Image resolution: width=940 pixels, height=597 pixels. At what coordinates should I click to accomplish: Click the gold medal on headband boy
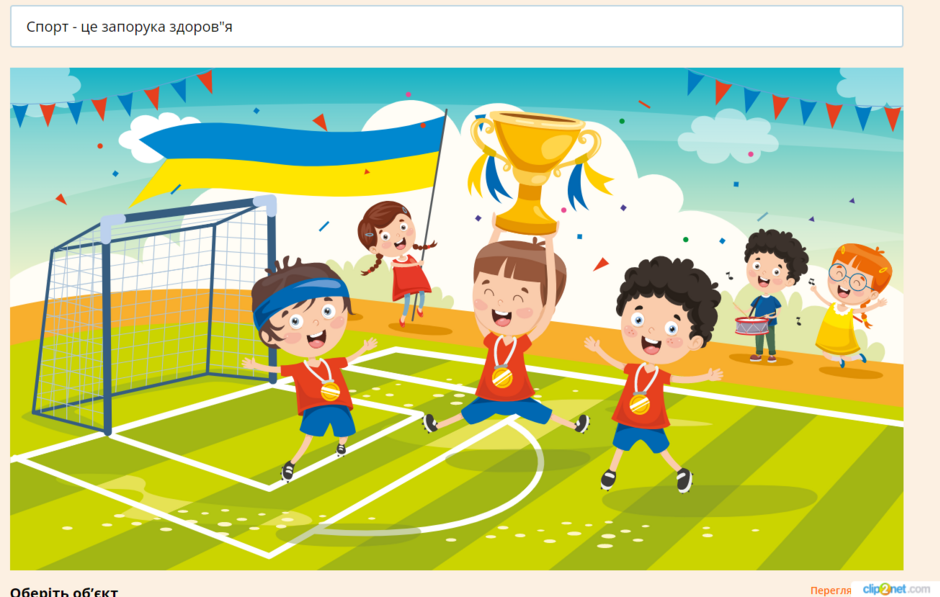point(330,391)
